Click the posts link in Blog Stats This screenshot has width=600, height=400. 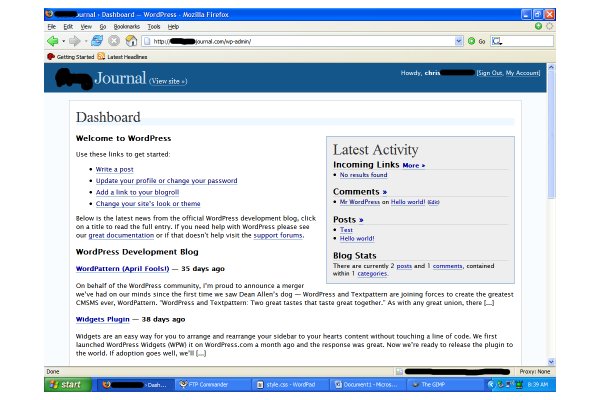coord(404,266)
